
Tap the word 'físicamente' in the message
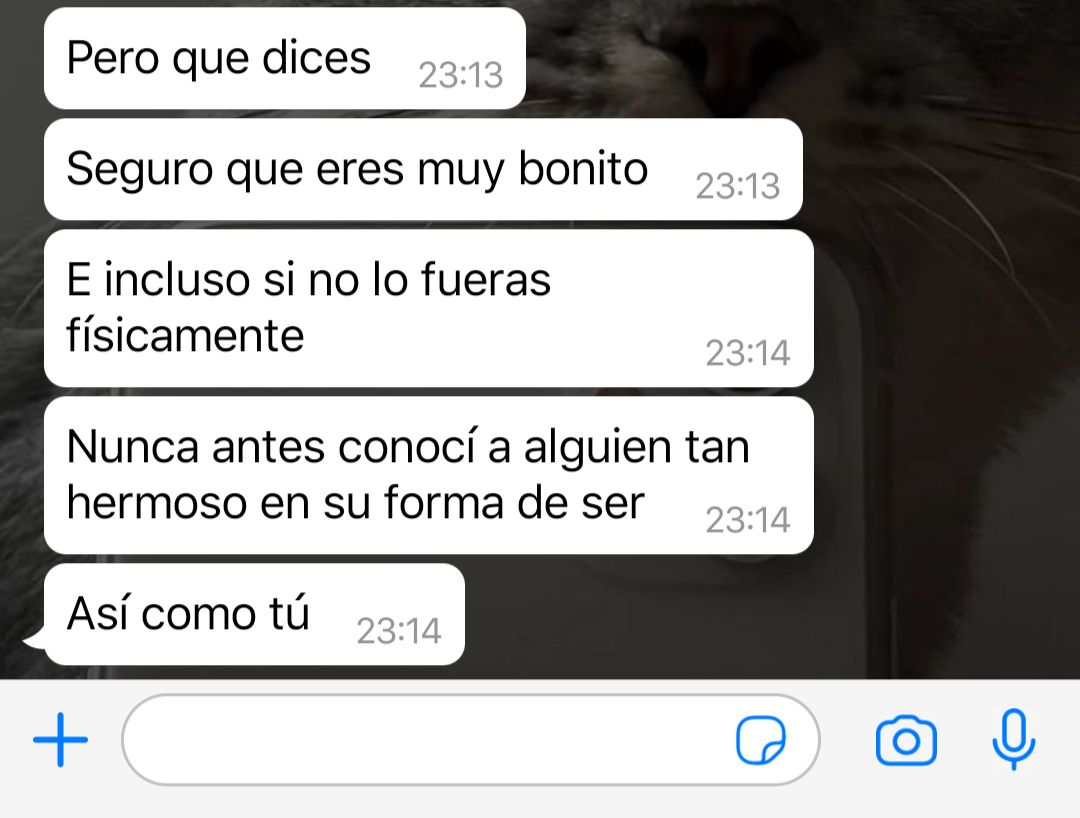tap(185, 336)
